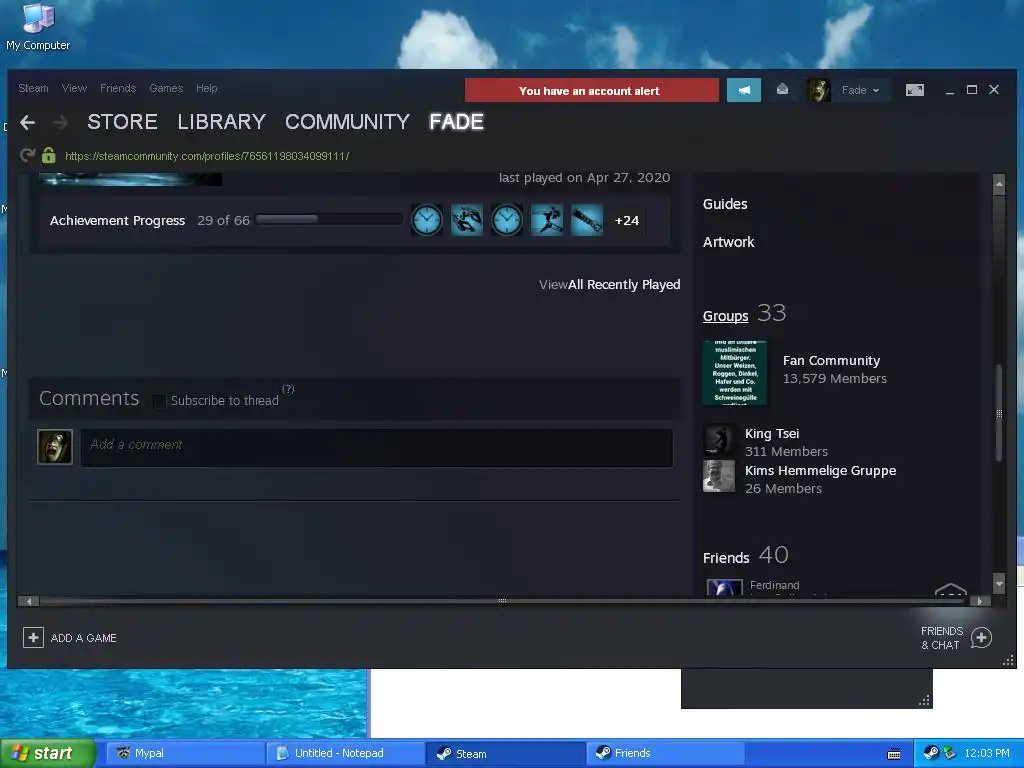
Task: Open King Tsei group name
Action: click(x=772, y=434)
